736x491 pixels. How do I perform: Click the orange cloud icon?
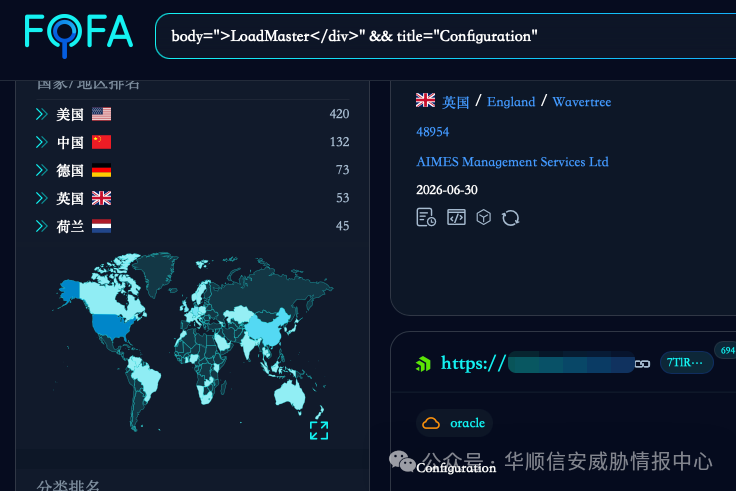point(431,423)
